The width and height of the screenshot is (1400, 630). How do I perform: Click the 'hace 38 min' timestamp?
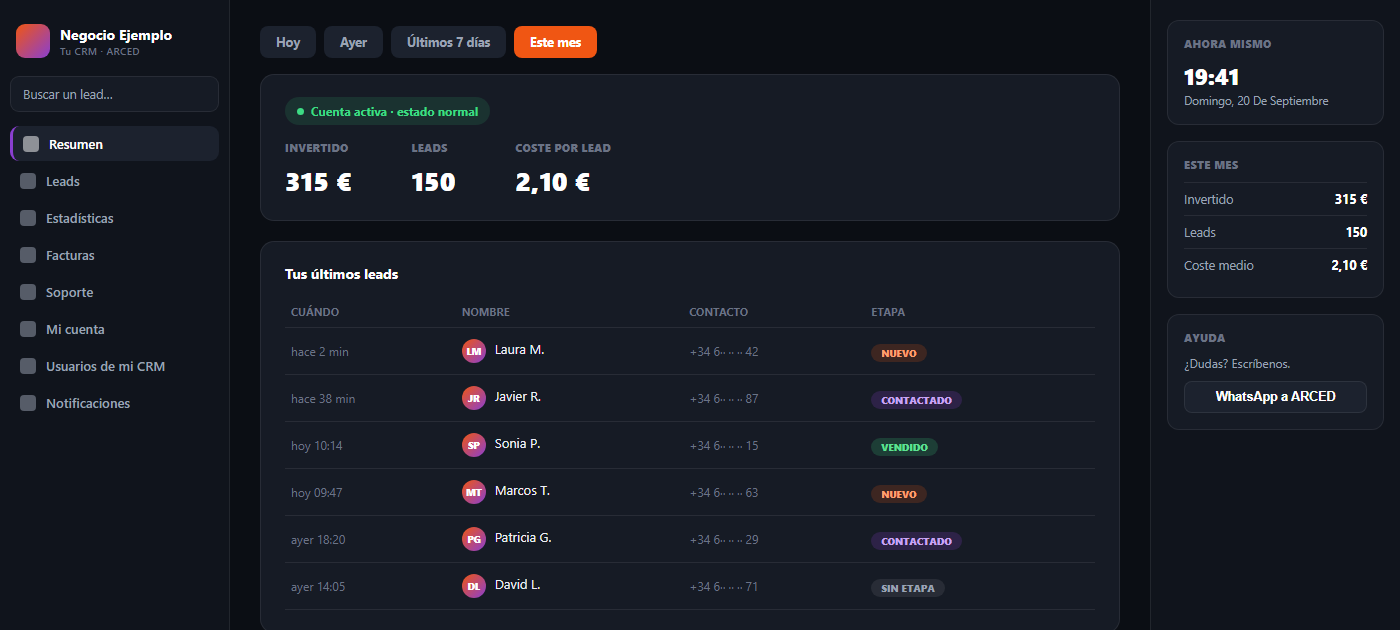[x=323, y=399]
